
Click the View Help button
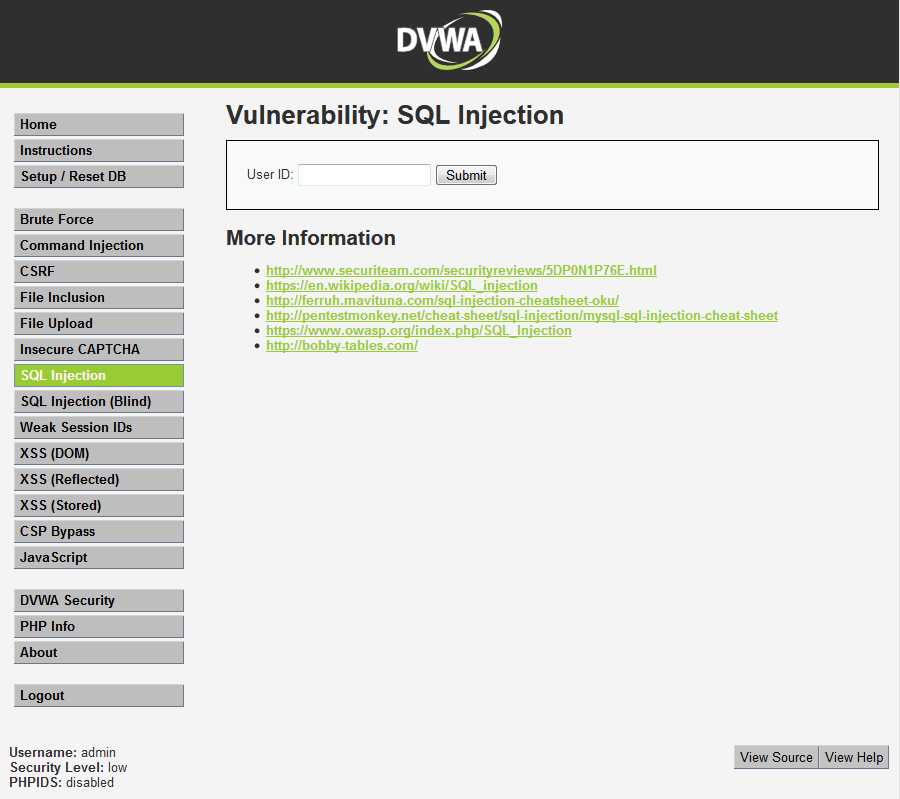(x=854, y=757)
